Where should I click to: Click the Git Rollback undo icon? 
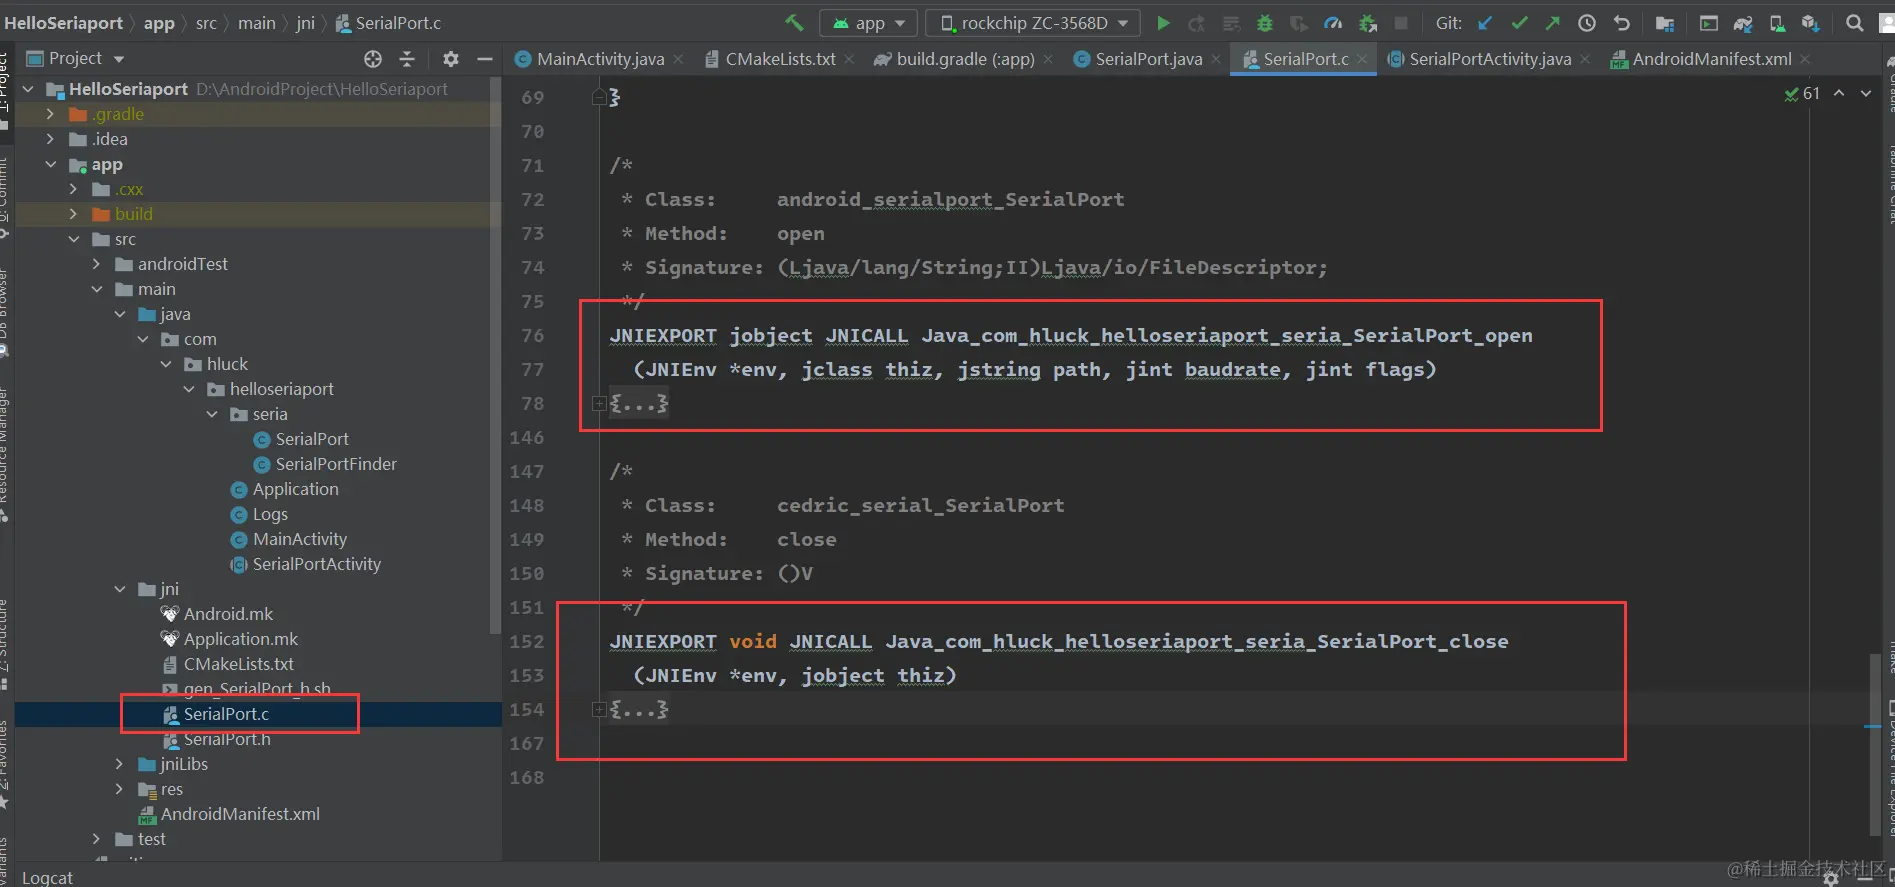[x=1622, y=22]
